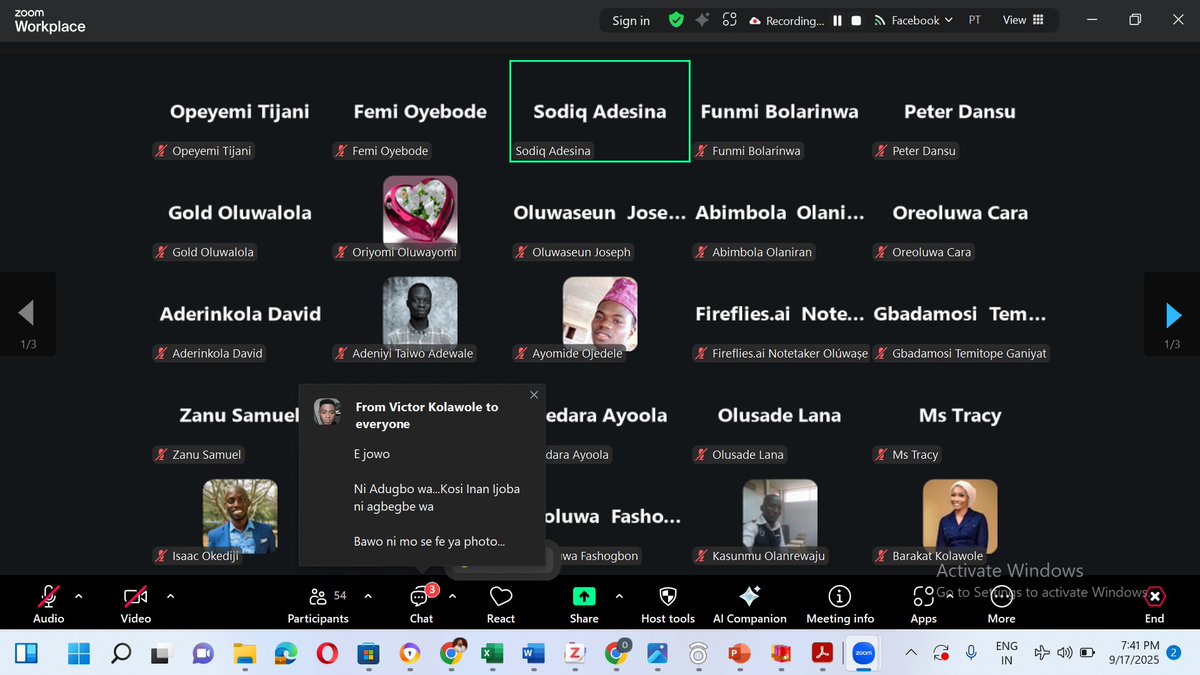Open Host tools shield
The width and height of the screenshot is (1200, 675).
668,603
